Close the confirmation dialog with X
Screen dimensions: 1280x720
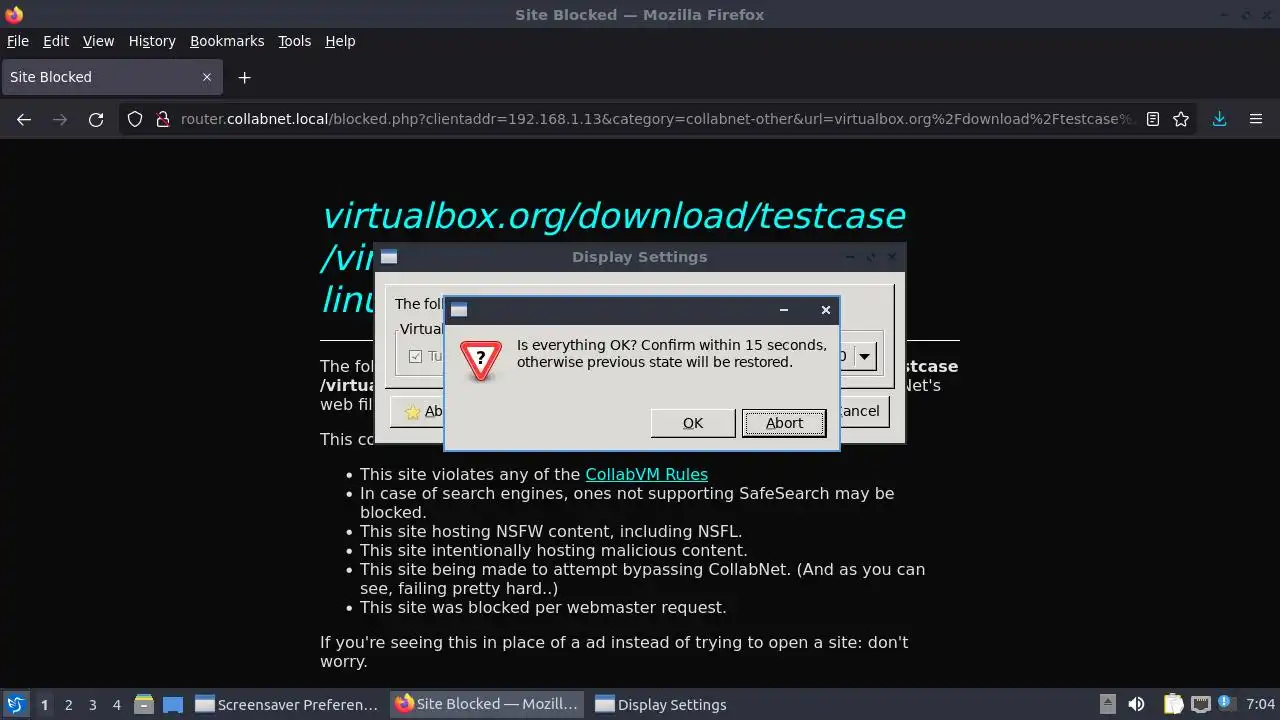click(x=826, y=310)
